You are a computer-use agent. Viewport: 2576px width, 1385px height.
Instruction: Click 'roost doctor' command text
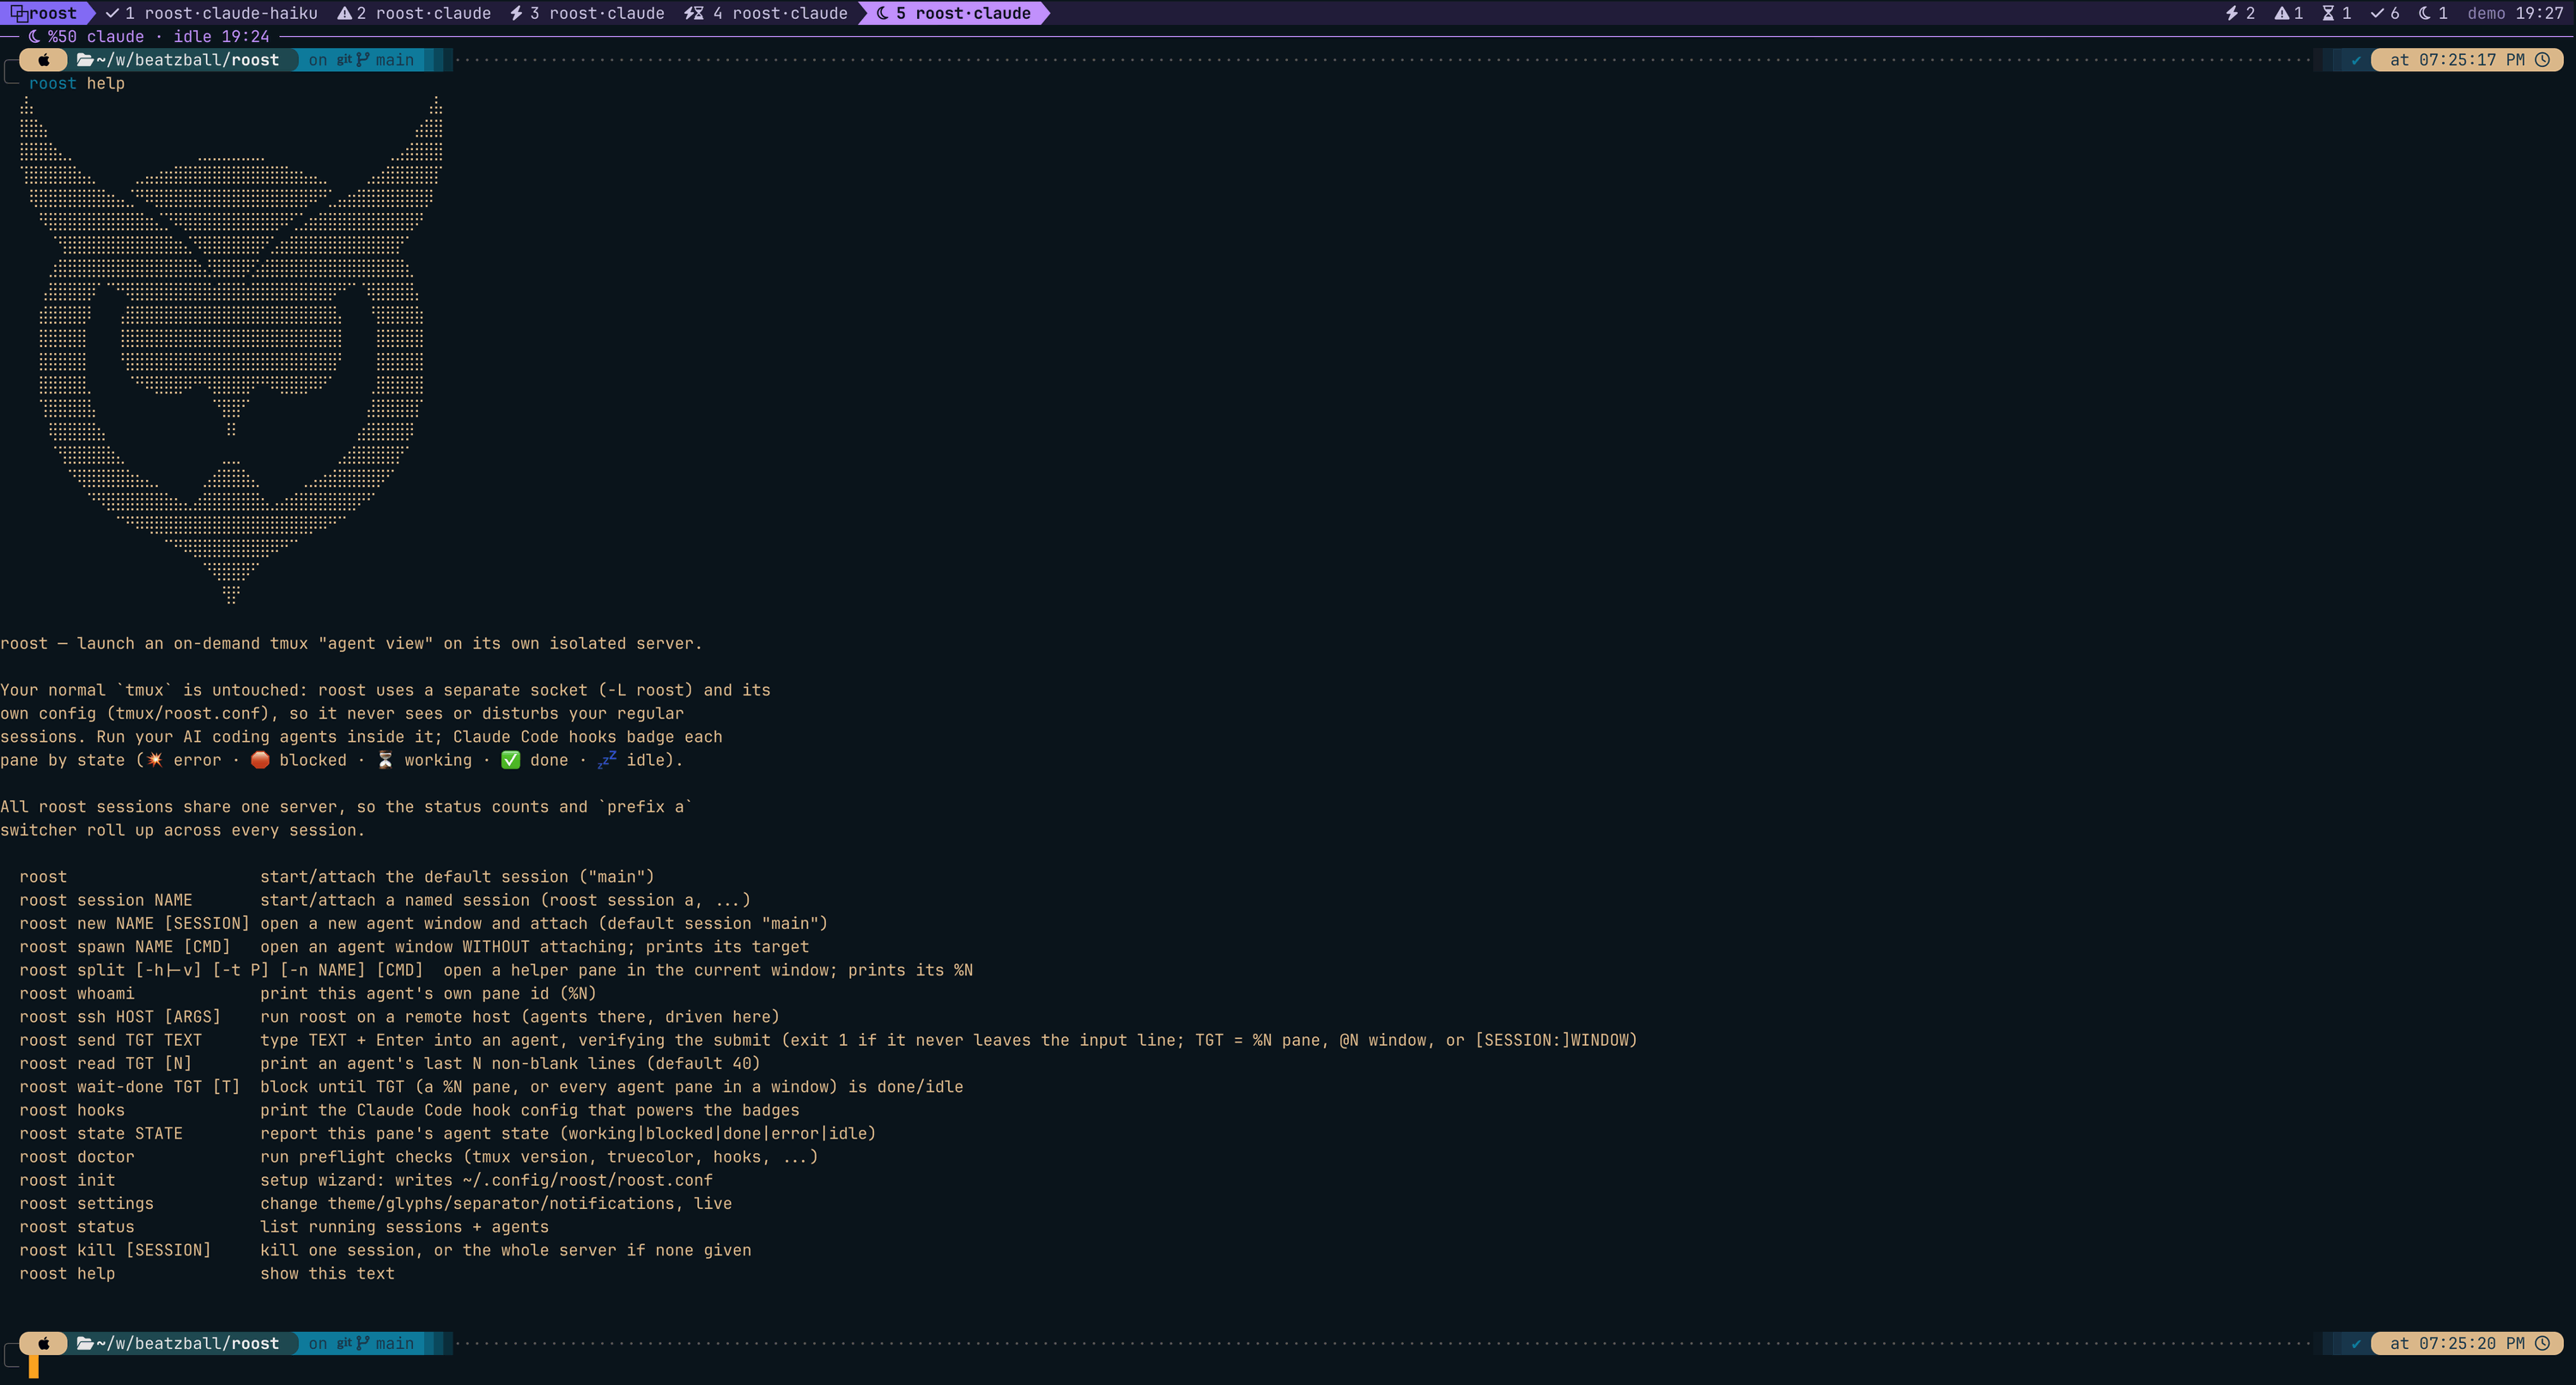pos(77,1157)
